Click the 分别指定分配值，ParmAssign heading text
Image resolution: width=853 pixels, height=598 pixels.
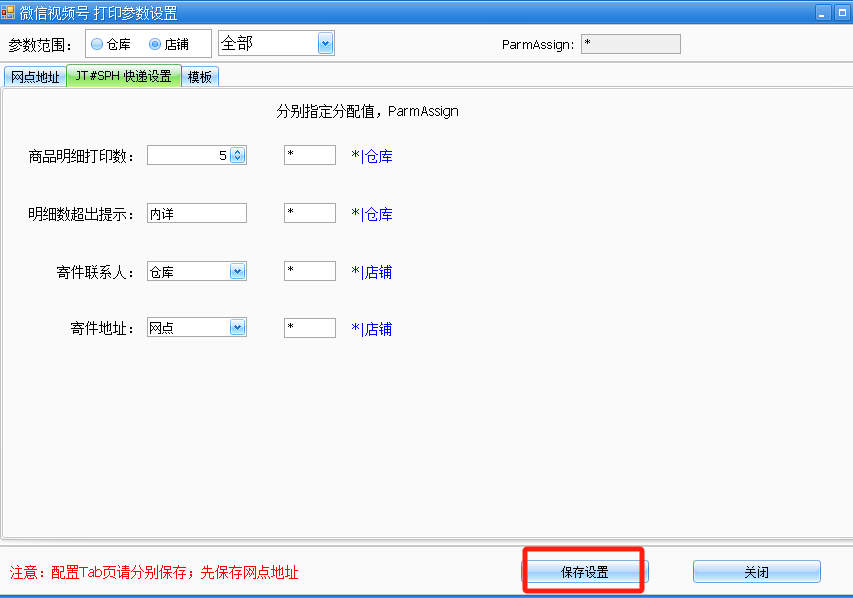tap(367, 112)
